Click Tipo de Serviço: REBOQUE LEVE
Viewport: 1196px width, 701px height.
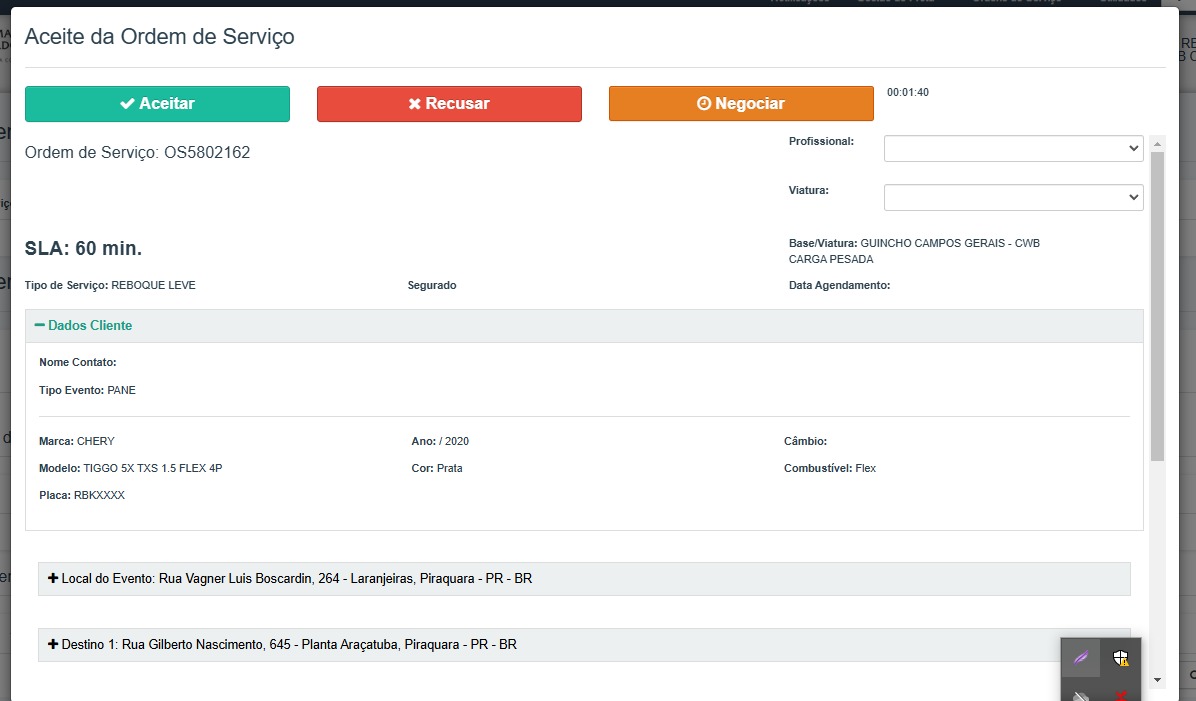click(110, 285)
